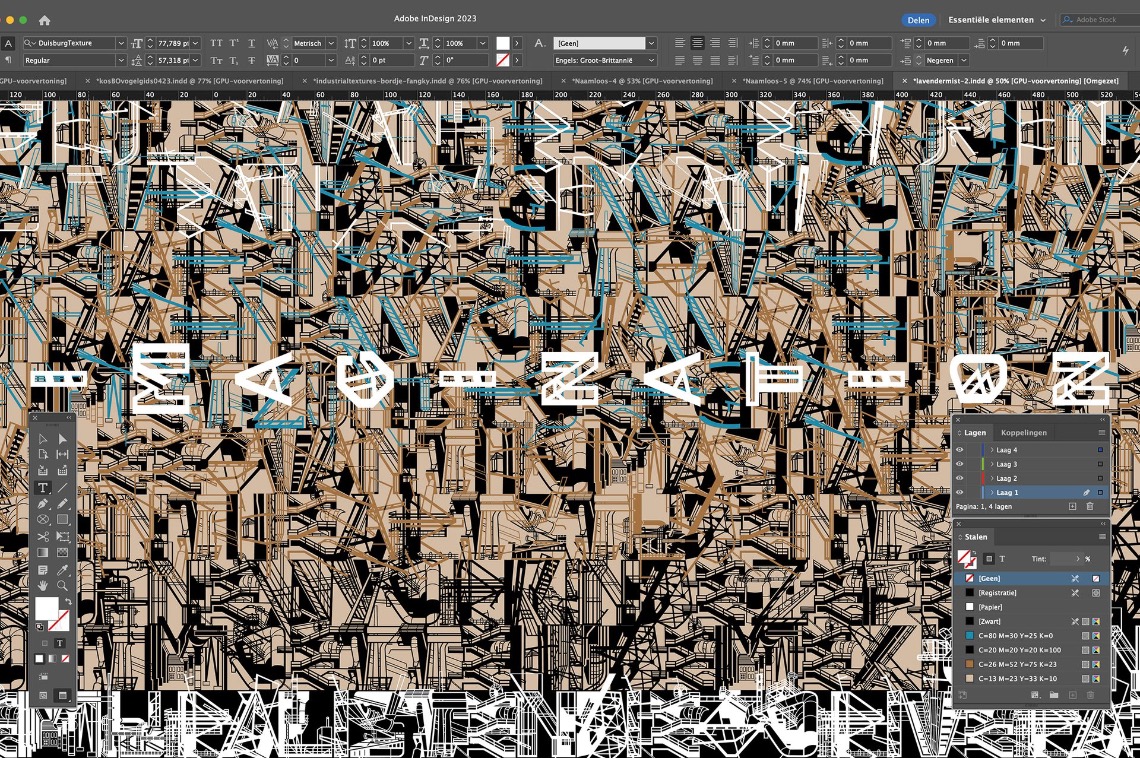Image resolution: width=1140 pixels, height=758 pixels.
Task: Select the Line tool
Action: coord(63,488)
